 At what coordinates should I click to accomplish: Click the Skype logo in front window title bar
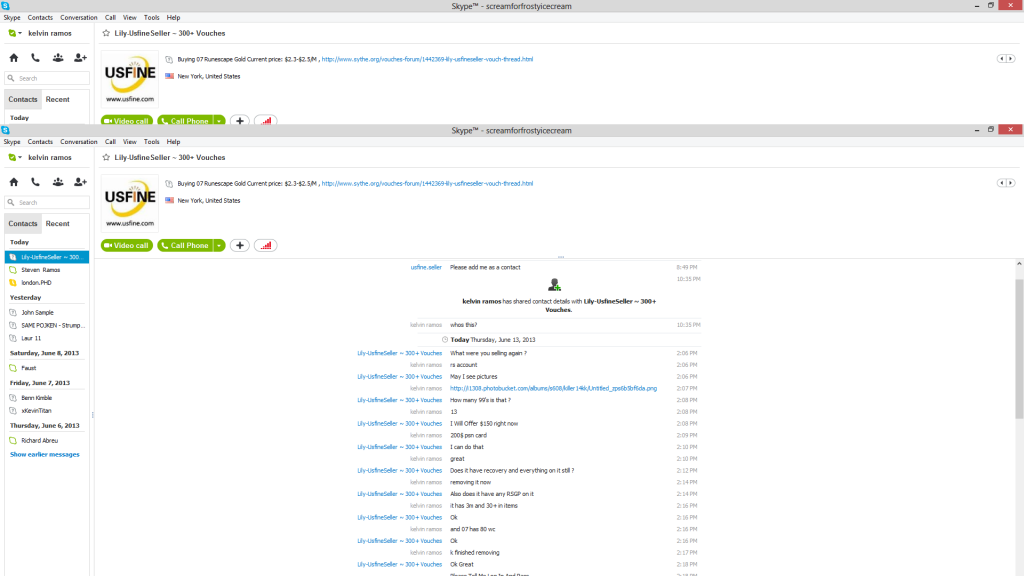(5, 130)
